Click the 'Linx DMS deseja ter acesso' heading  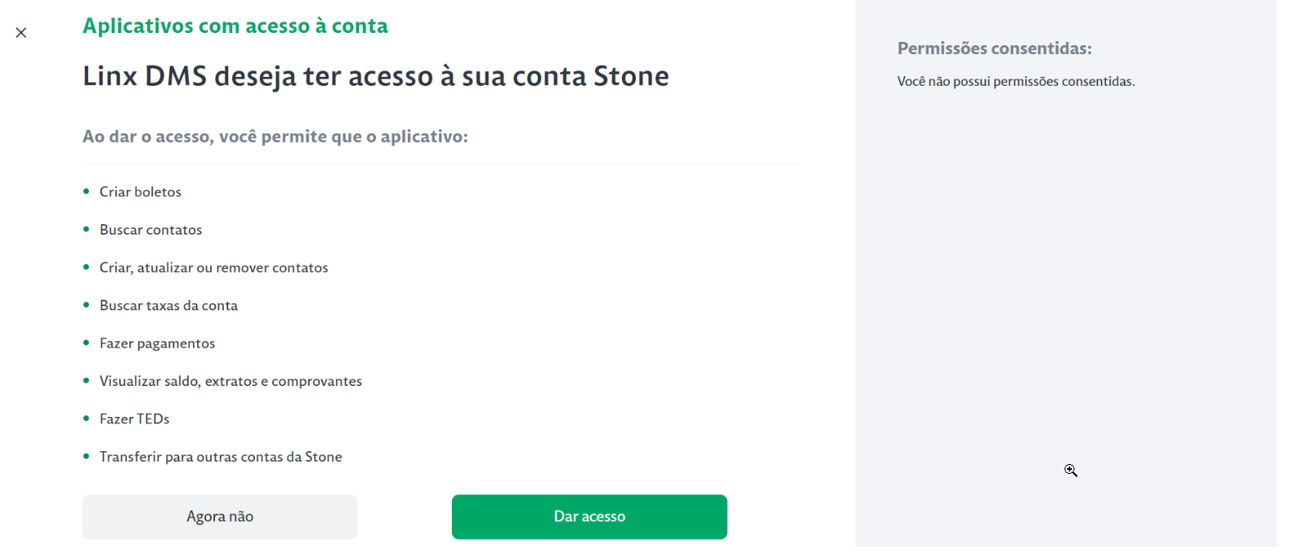click(375, 76)
